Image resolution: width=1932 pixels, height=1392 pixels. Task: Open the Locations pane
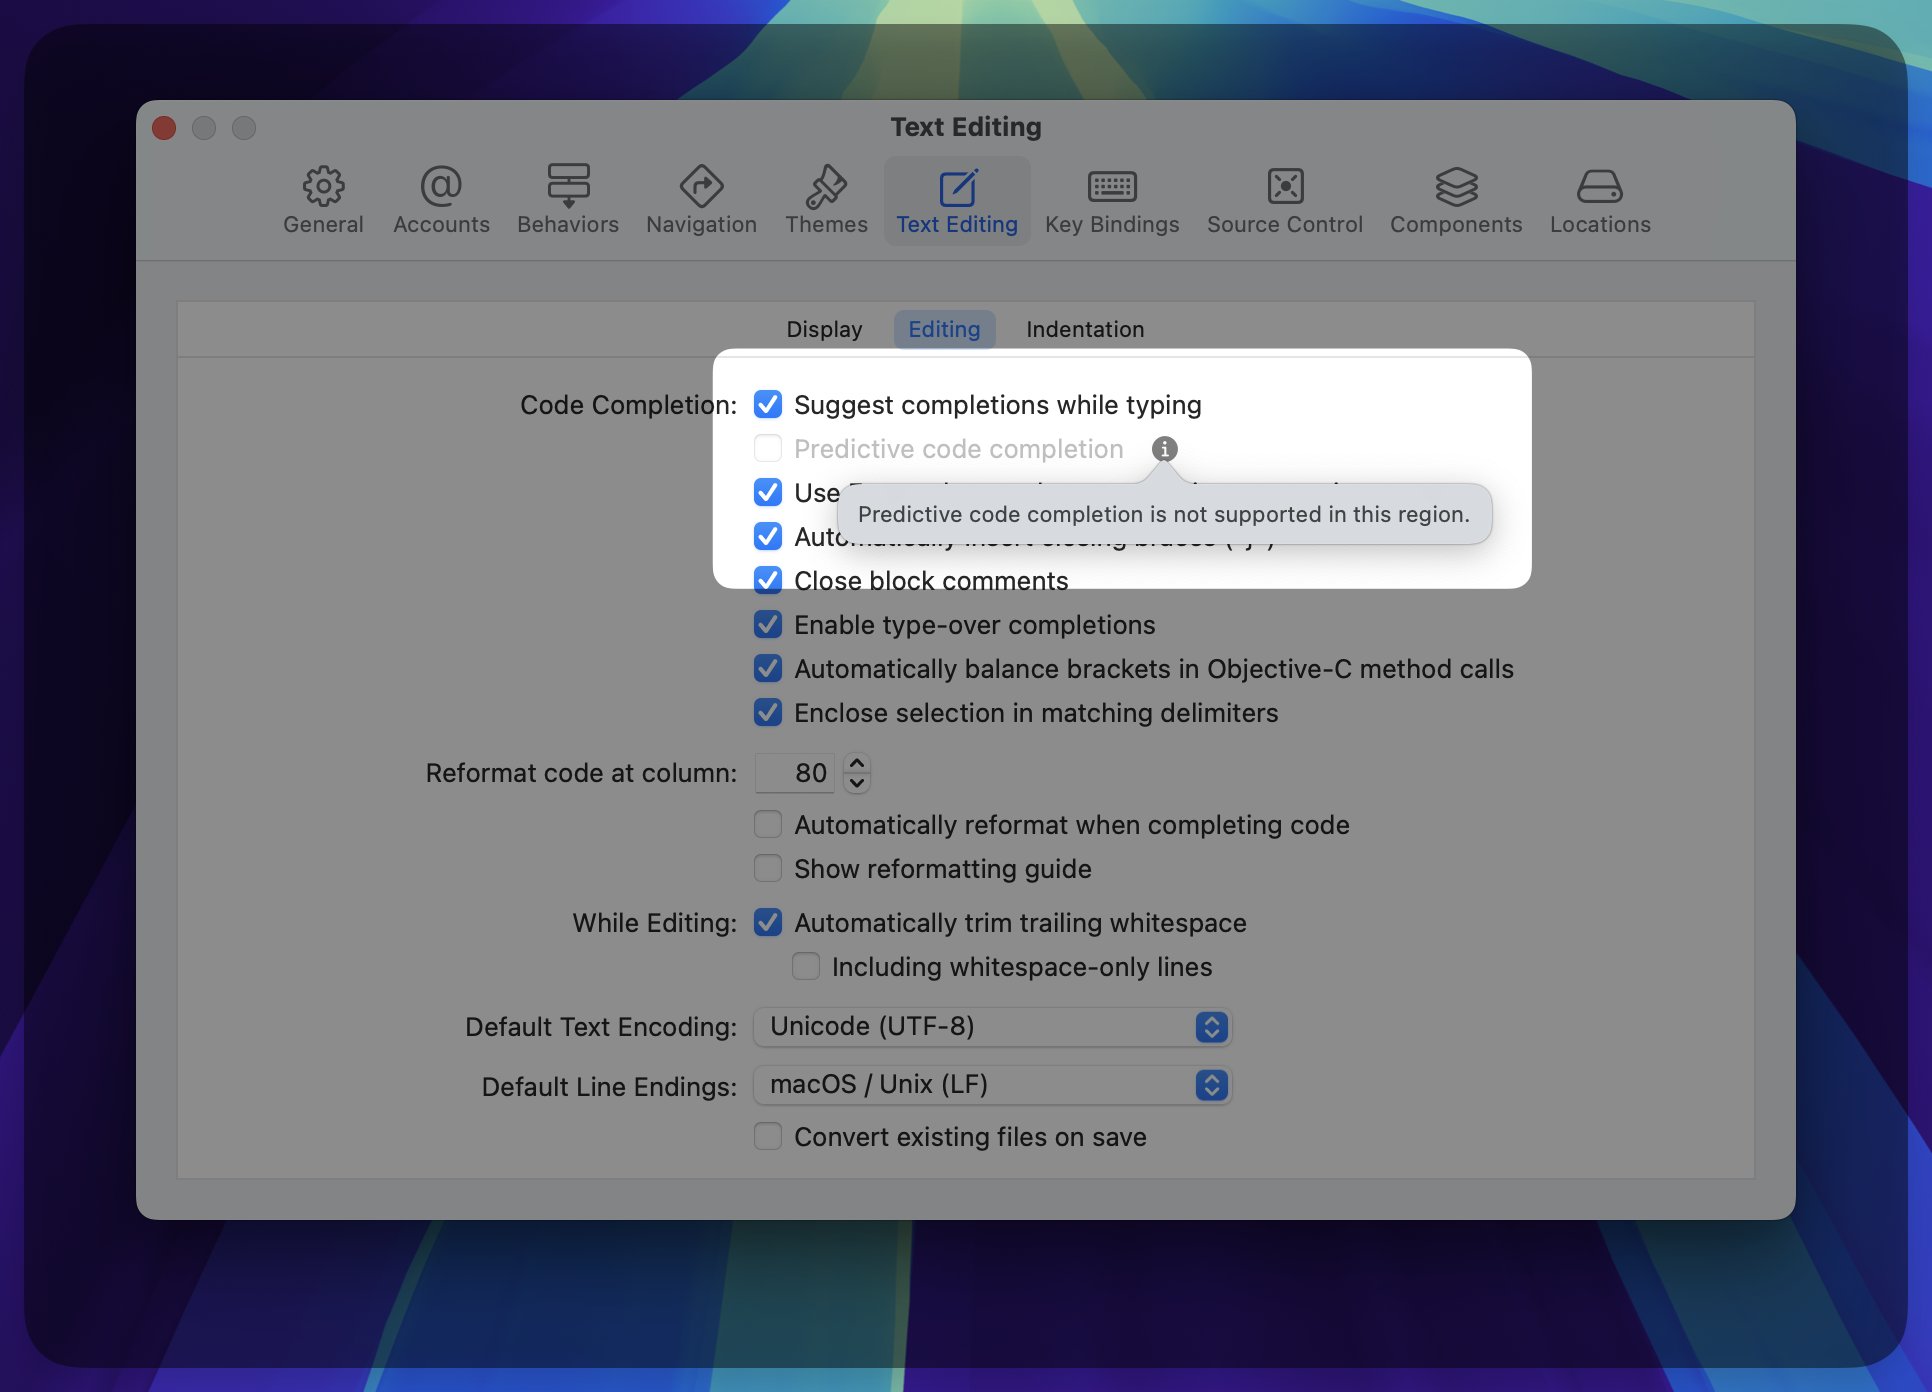(x=1600, y=200)
